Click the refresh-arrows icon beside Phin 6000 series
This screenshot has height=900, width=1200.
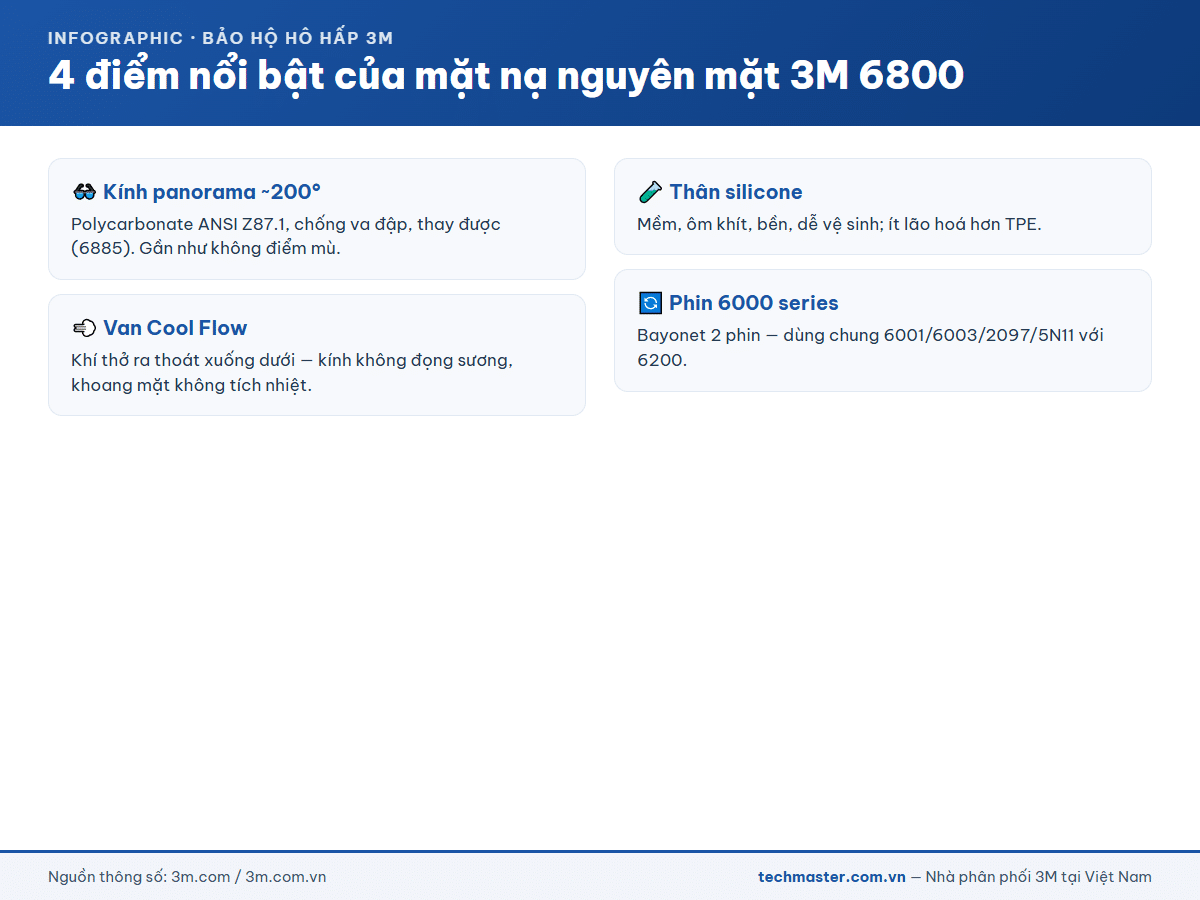[650, 303]
